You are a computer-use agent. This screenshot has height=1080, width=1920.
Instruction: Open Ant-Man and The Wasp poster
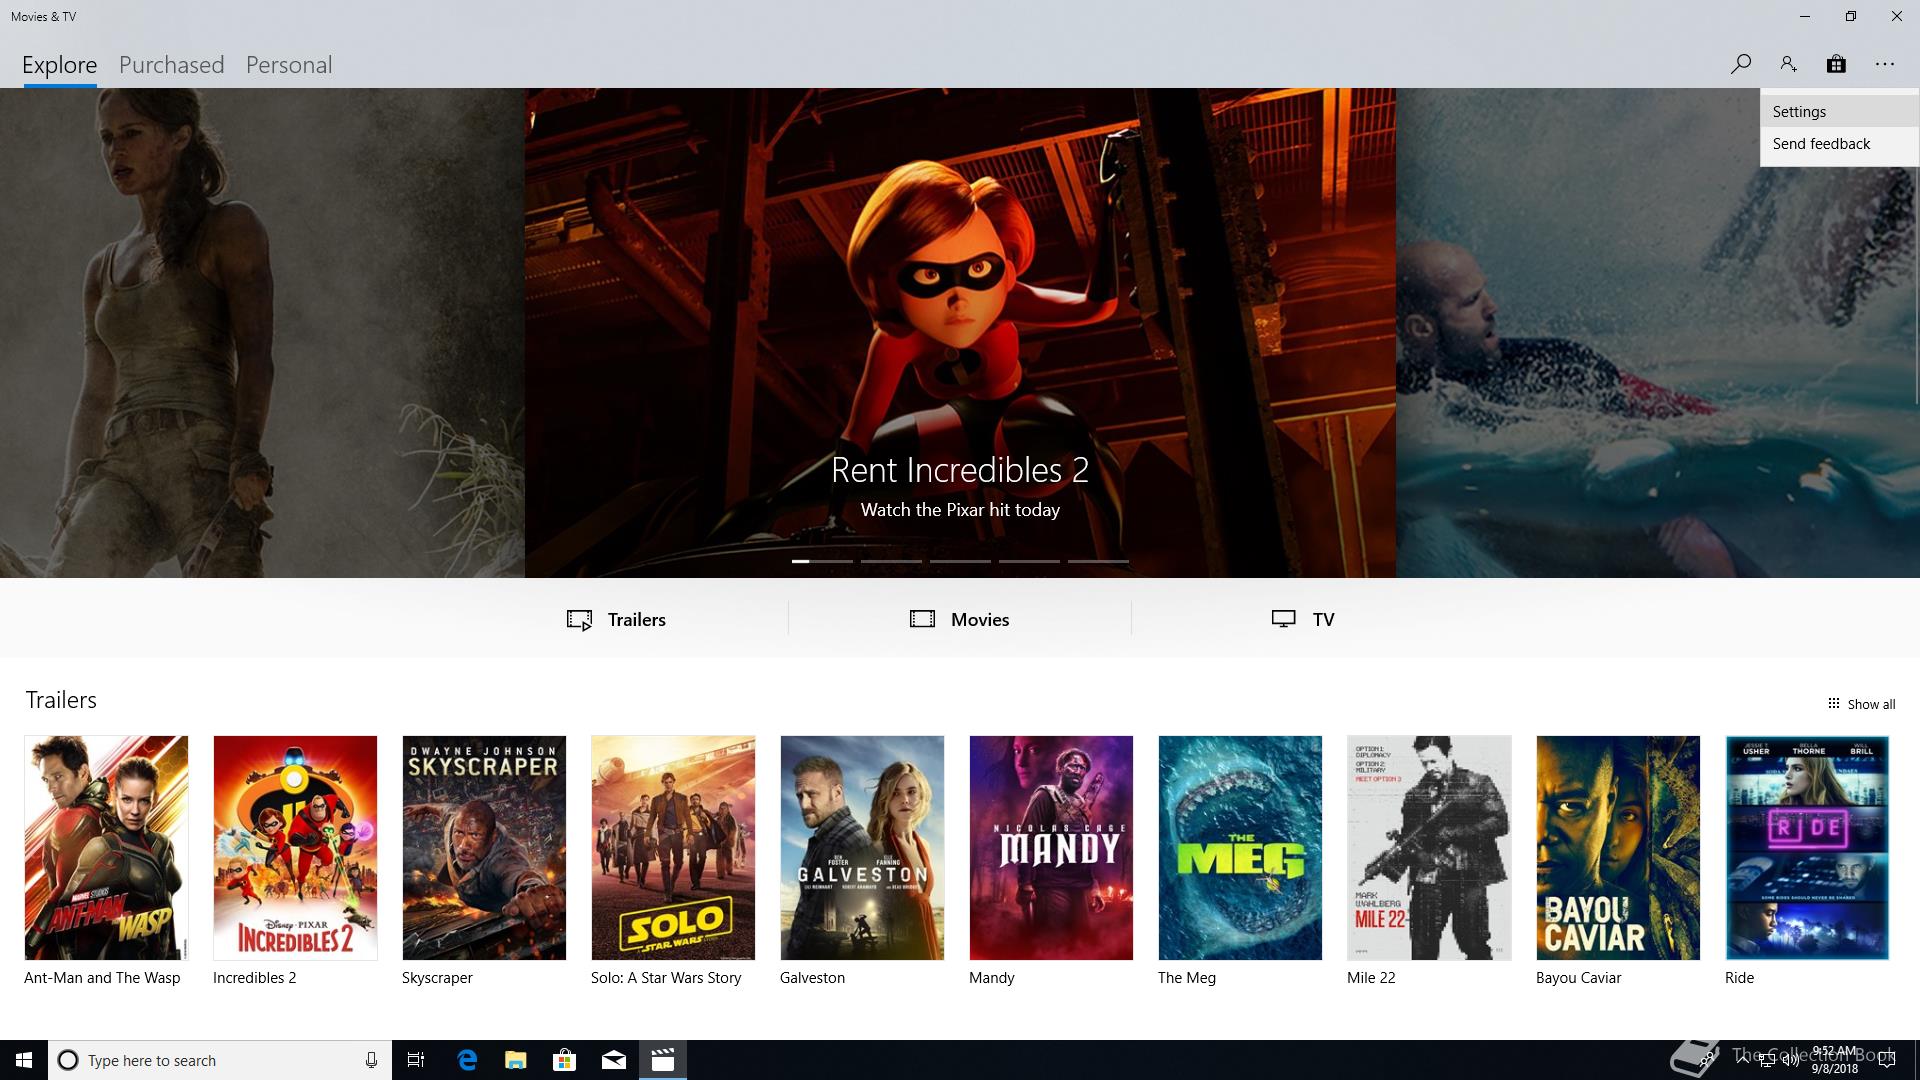(x=106, y=848)
